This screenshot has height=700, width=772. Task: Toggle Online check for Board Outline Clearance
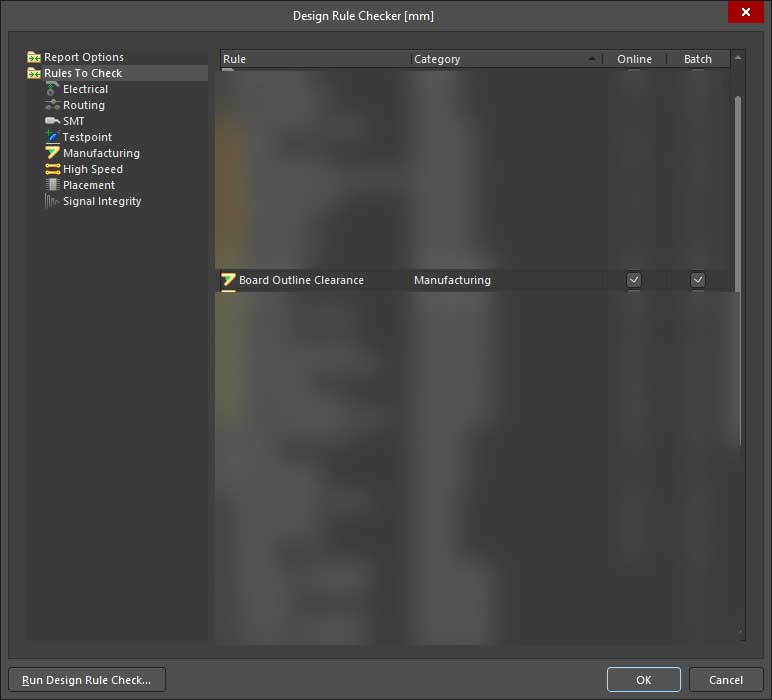[634, 280]
